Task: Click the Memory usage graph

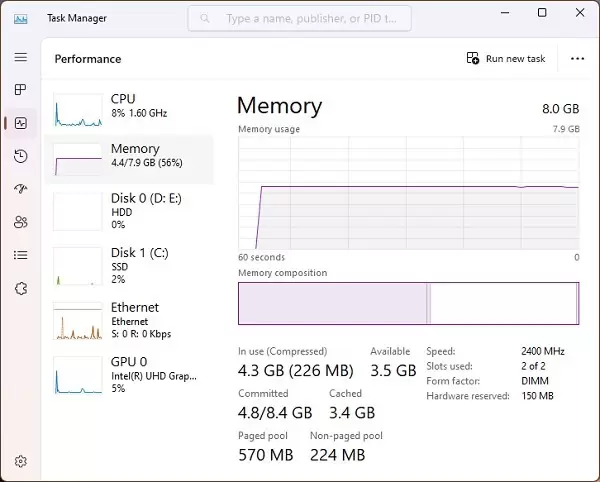Action: [x=408, y=193]
